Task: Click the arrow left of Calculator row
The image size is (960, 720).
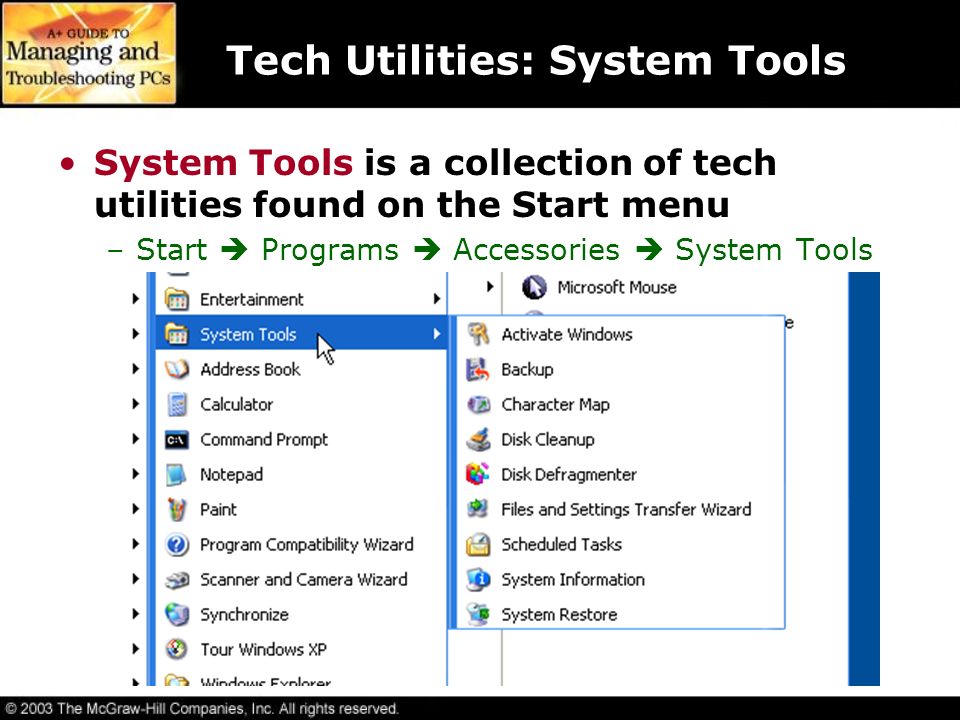Action: click(x=136, y=403)
